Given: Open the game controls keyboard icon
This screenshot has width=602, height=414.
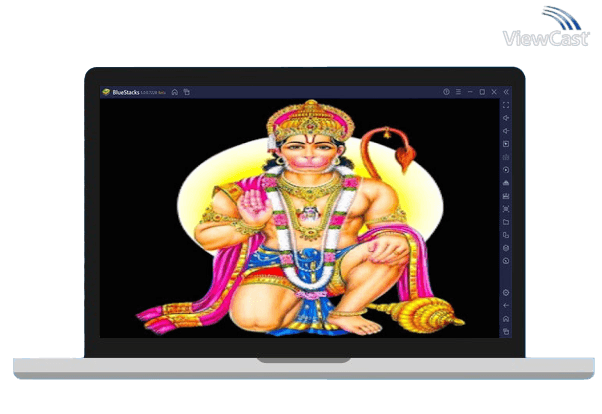Looking at the screenshot, I should (x=506, y=157).
